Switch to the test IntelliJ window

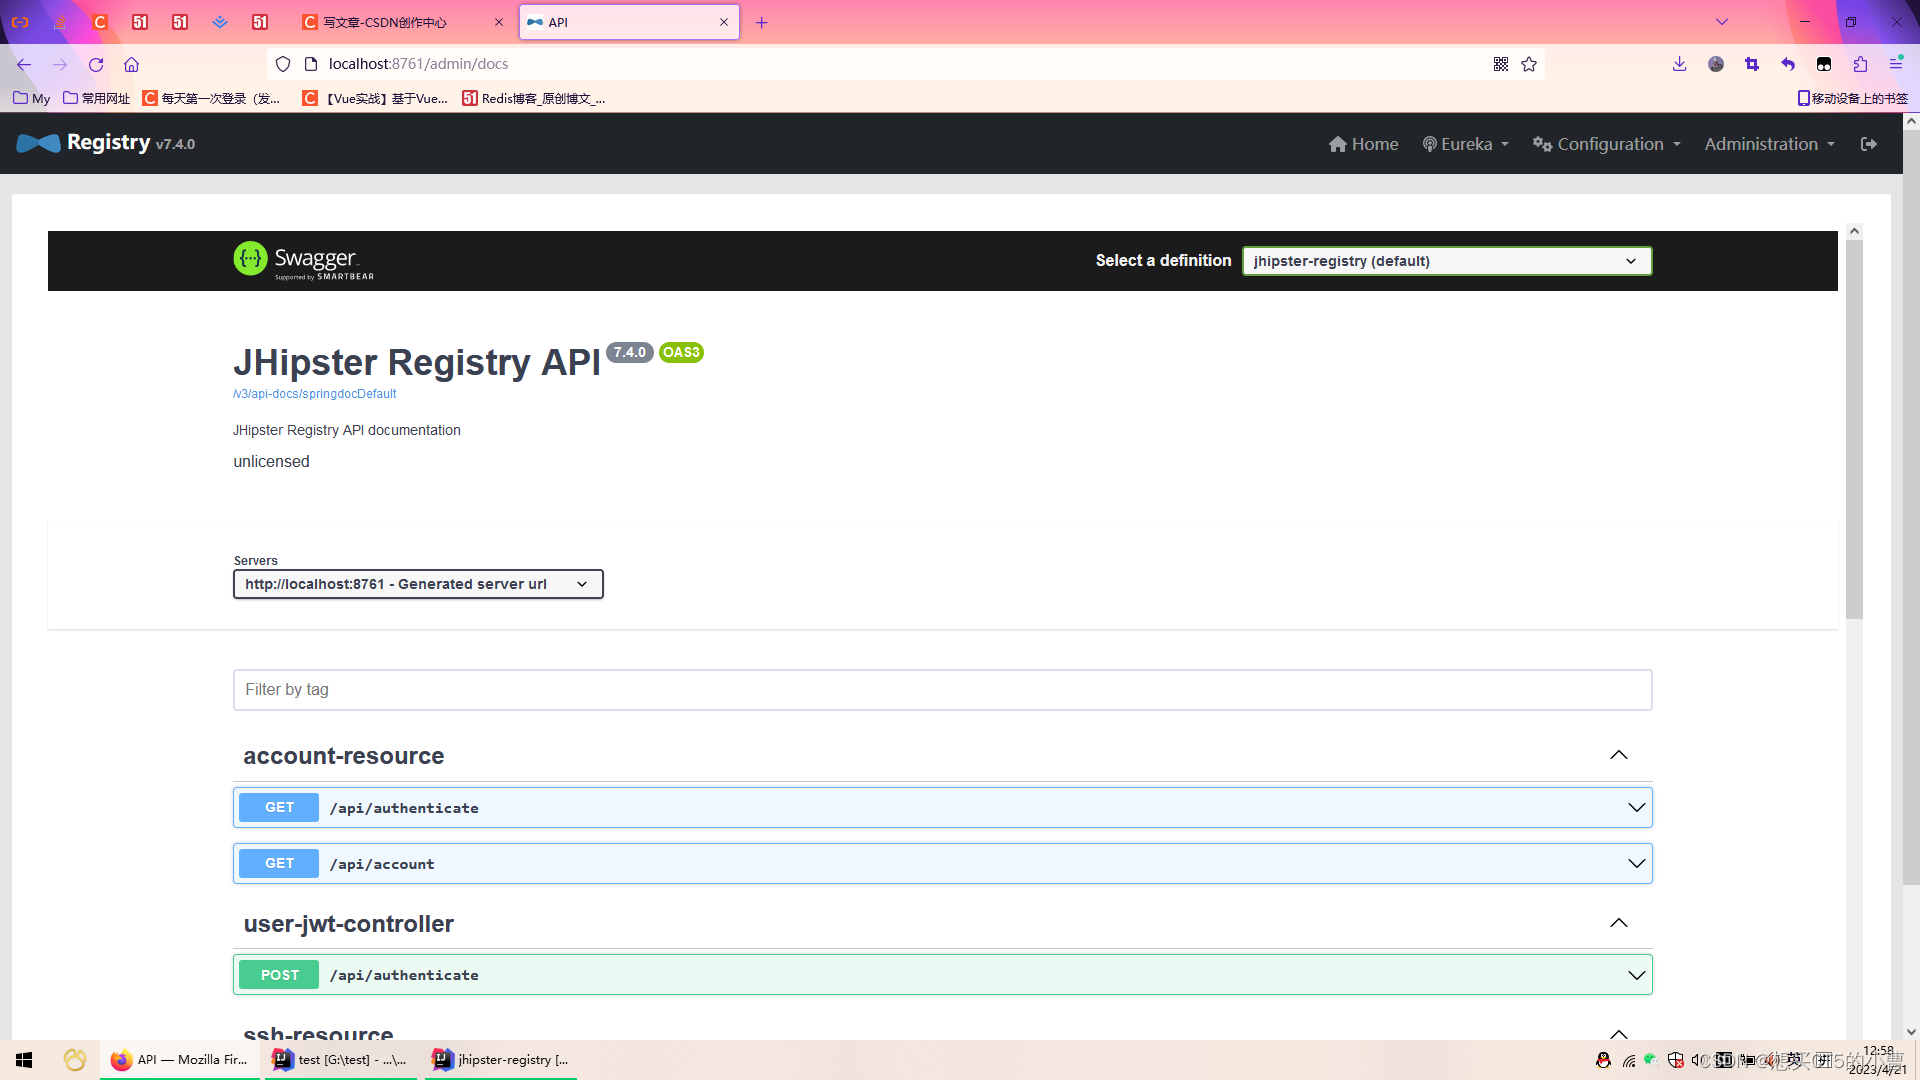coord(343,1060)
